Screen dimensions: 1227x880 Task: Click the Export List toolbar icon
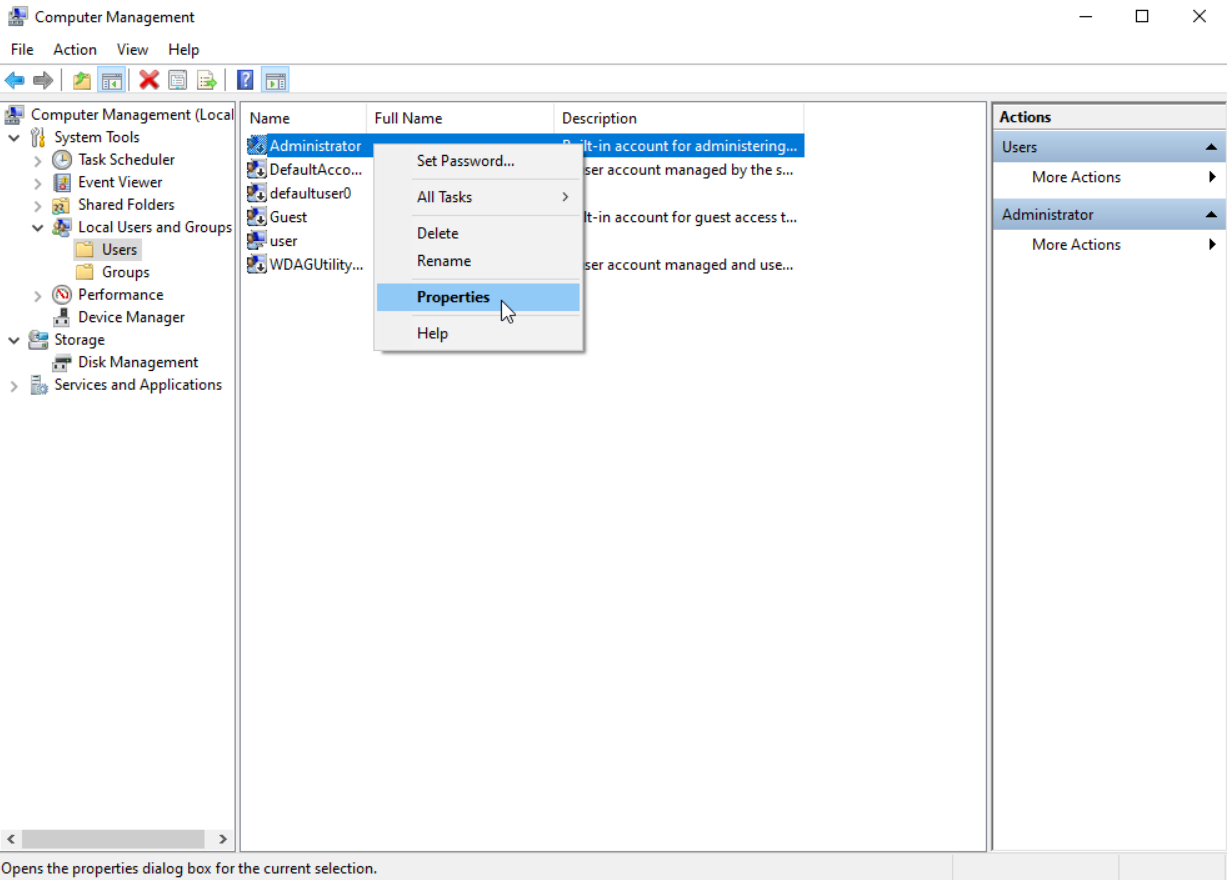207,80
